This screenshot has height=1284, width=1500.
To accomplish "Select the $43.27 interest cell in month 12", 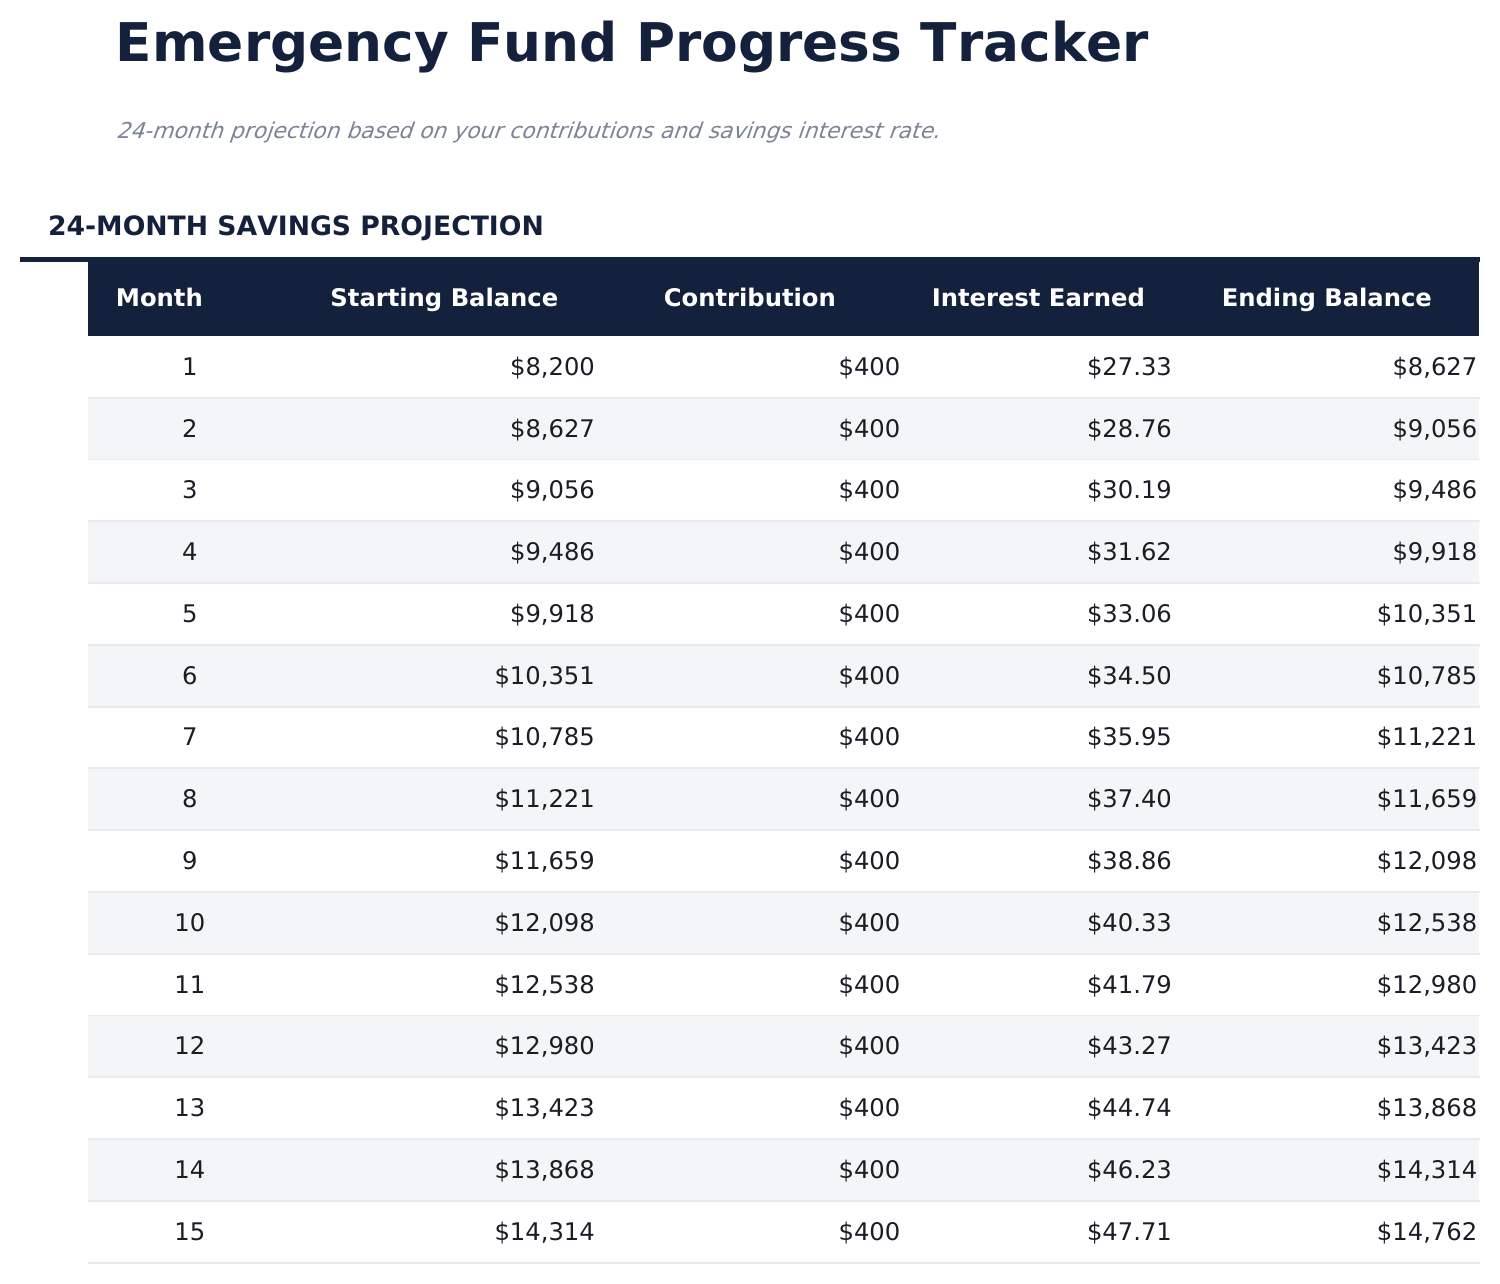I will (1129, 1046).
